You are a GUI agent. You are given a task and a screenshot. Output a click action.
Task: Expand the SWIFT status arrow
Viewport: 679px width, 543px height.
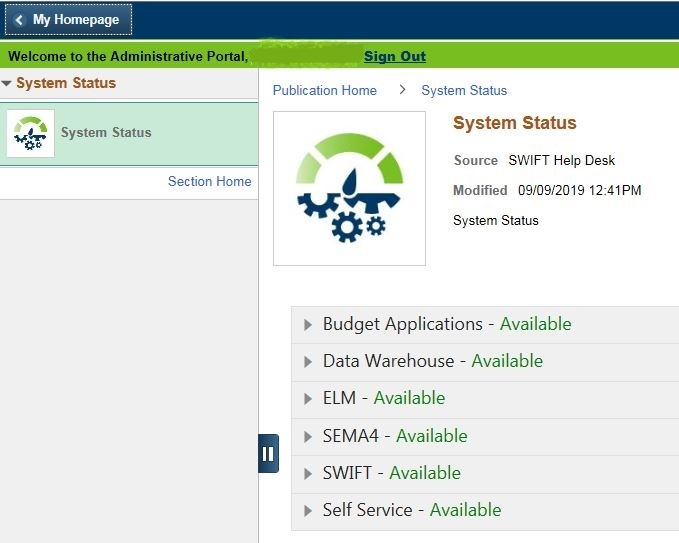[x=308, y=474]
